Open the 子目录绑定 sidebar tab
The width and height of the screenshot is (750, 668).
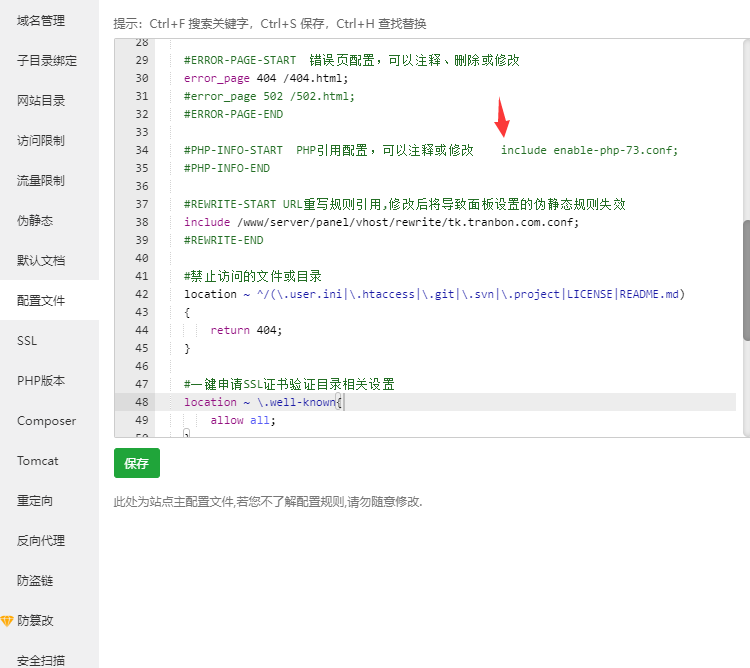coord(47,61)
